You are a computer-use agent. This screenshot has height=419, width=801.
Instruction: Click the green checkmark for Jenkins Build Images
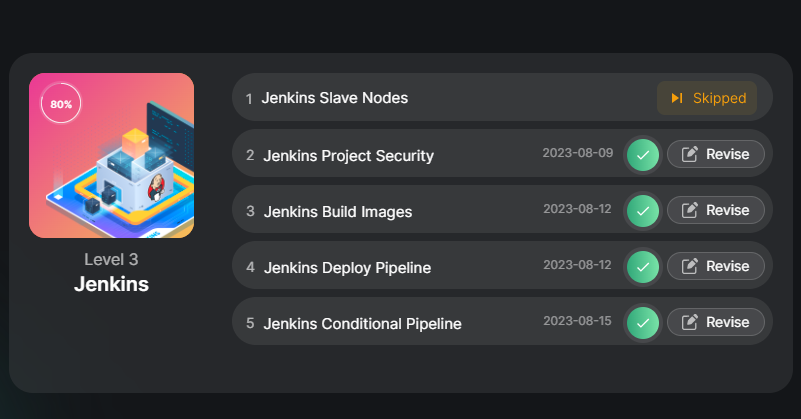click(x=642, y=211)
